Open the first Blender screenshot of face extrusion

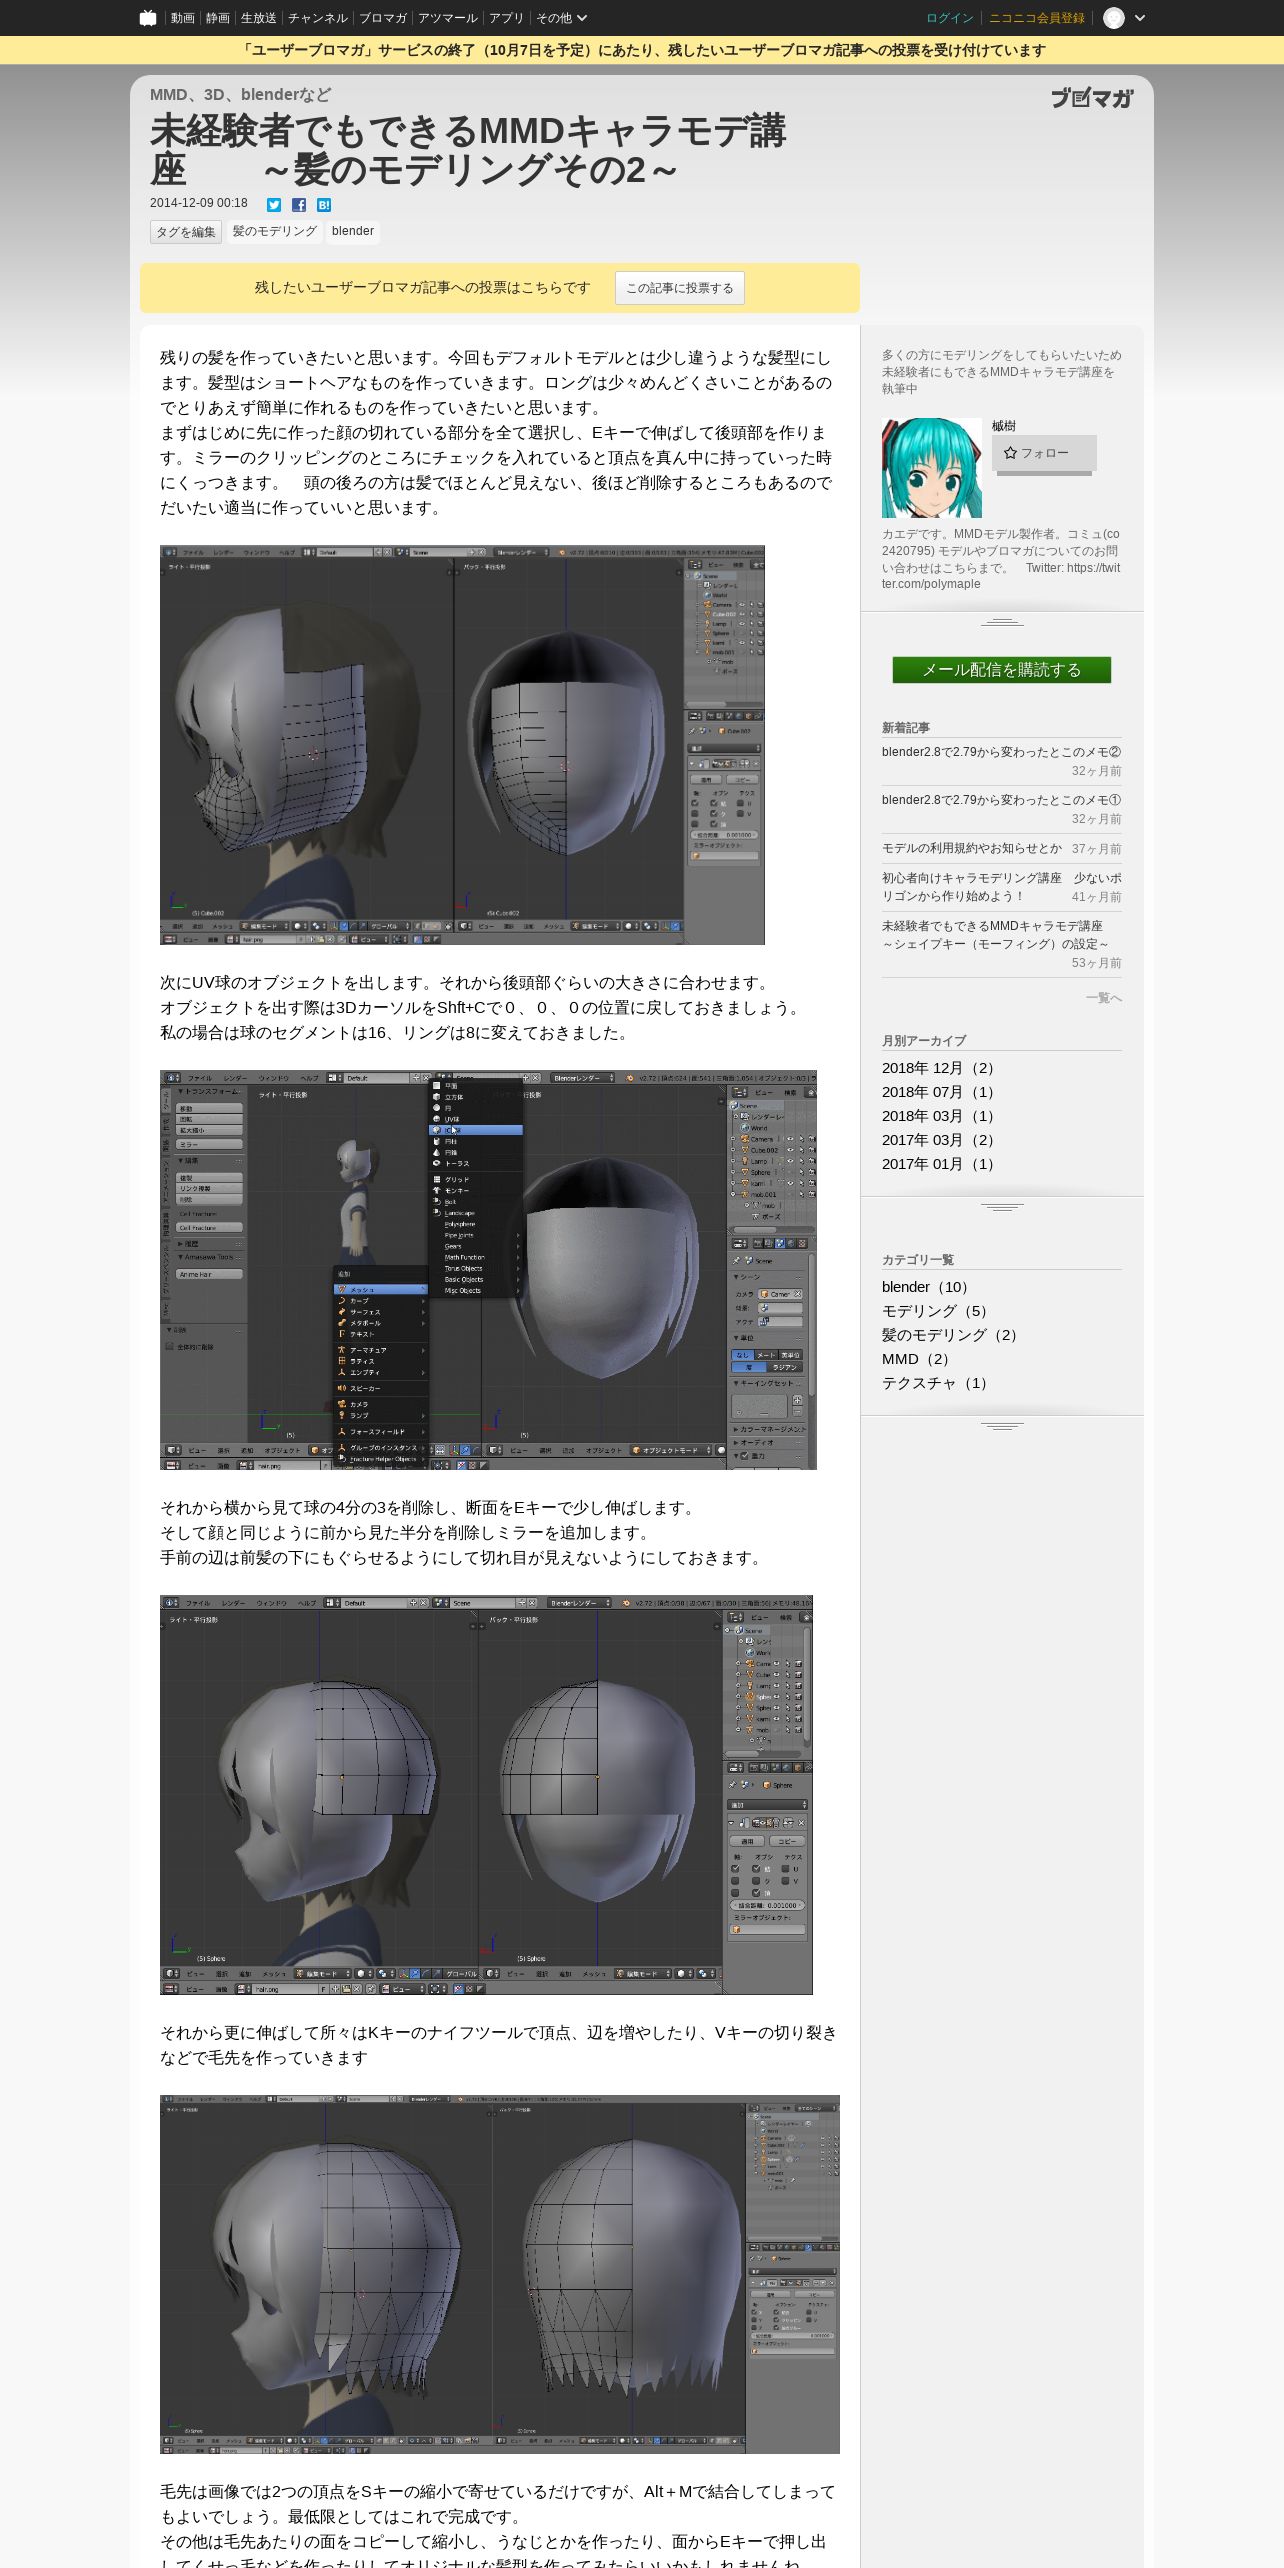(x=462, y=745)
